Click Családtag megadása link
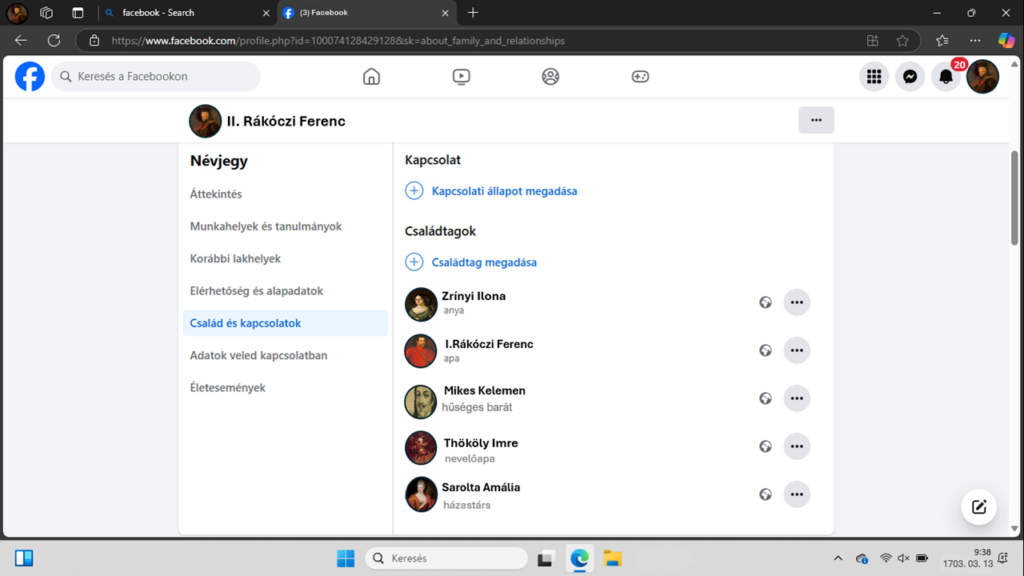This screenshot has height=576, width=1024. [x=484, y=263]
